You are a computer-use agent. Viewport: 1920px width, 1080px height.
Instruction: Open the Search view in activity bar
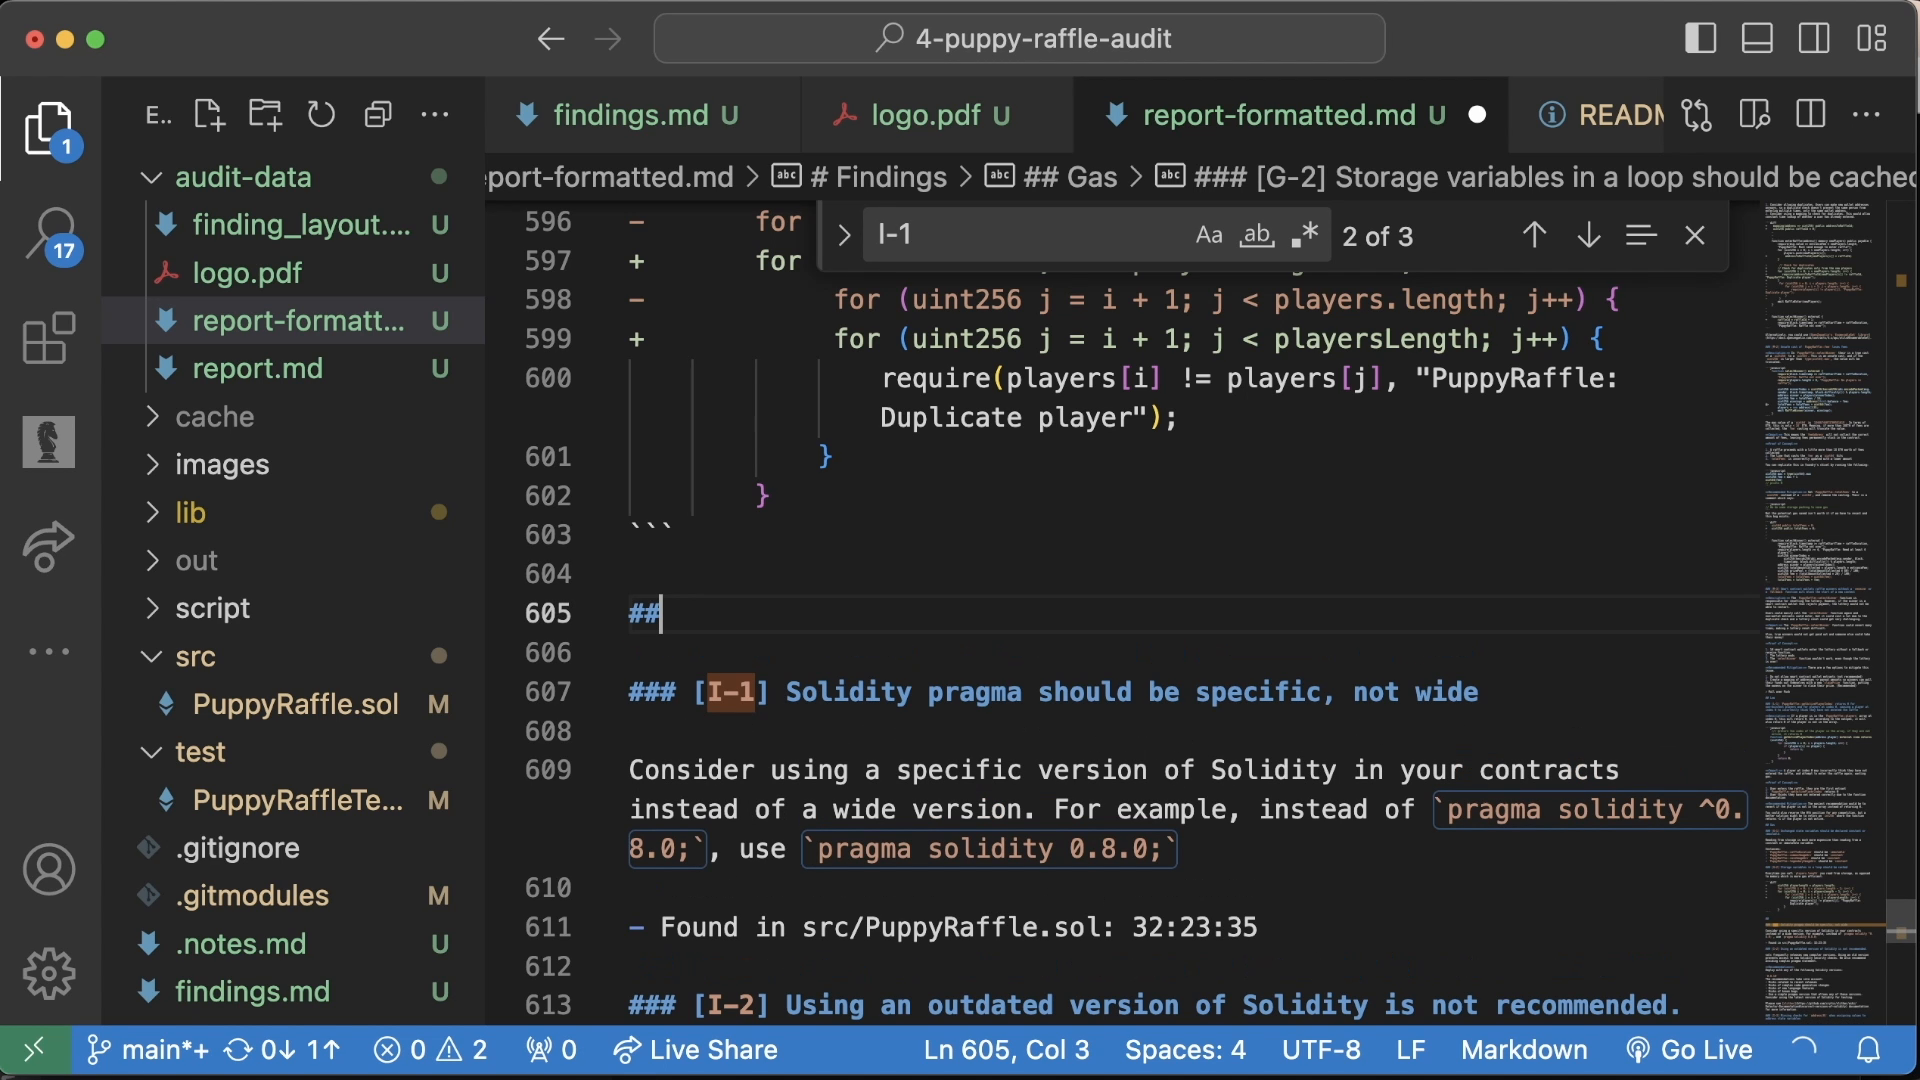pyautogui.click(x=50, y=236)
